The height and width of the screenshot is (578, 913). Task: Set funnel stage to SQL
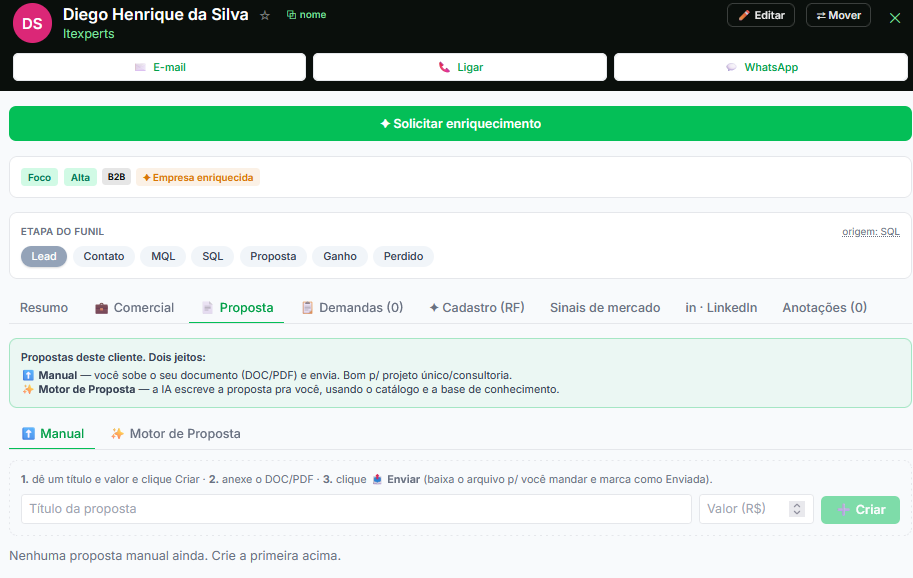click(213, 256)
